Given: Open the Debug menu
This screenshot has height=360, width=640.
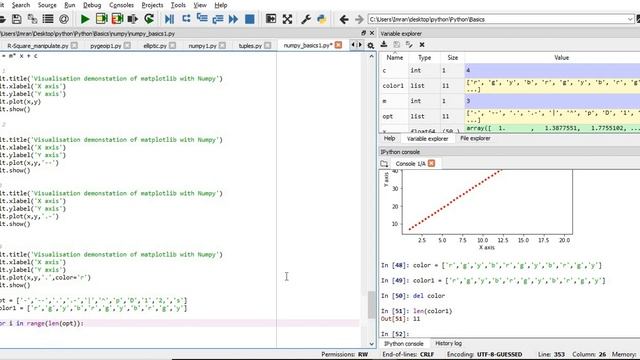Looking at the screenshot, I should [x=92, y=5].
